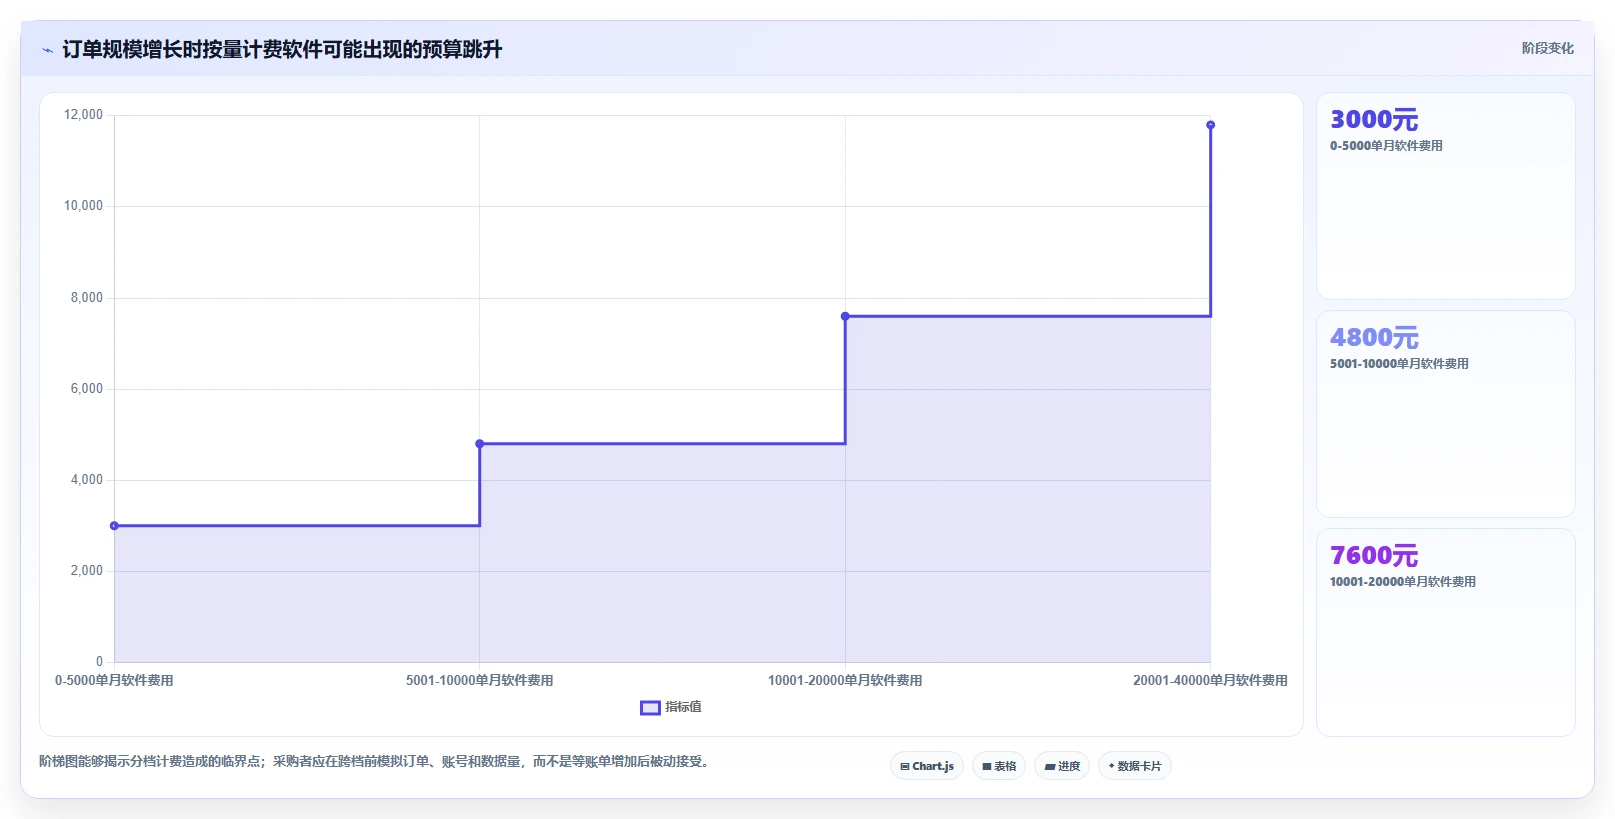The width and height of the screenshot is (1615, 819).
Task: Click the 阶段变化 label in the header
Action: pyautogui.click(x=1547, y=48)
